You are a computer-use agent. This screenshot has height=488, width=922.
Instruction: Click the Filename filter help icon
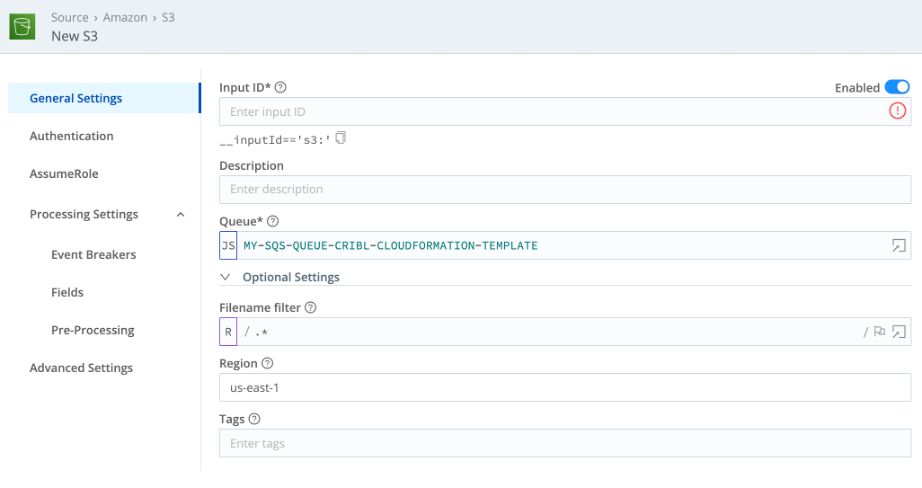[x=310, y=308]
